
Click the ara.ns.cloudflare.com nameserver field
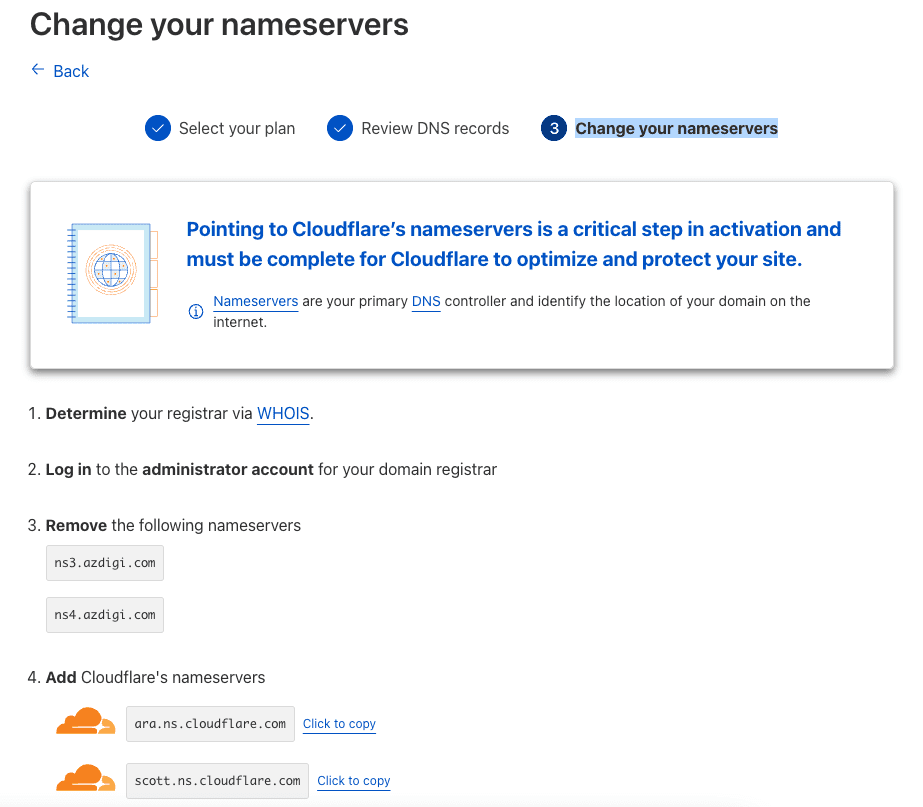(210, 723)
